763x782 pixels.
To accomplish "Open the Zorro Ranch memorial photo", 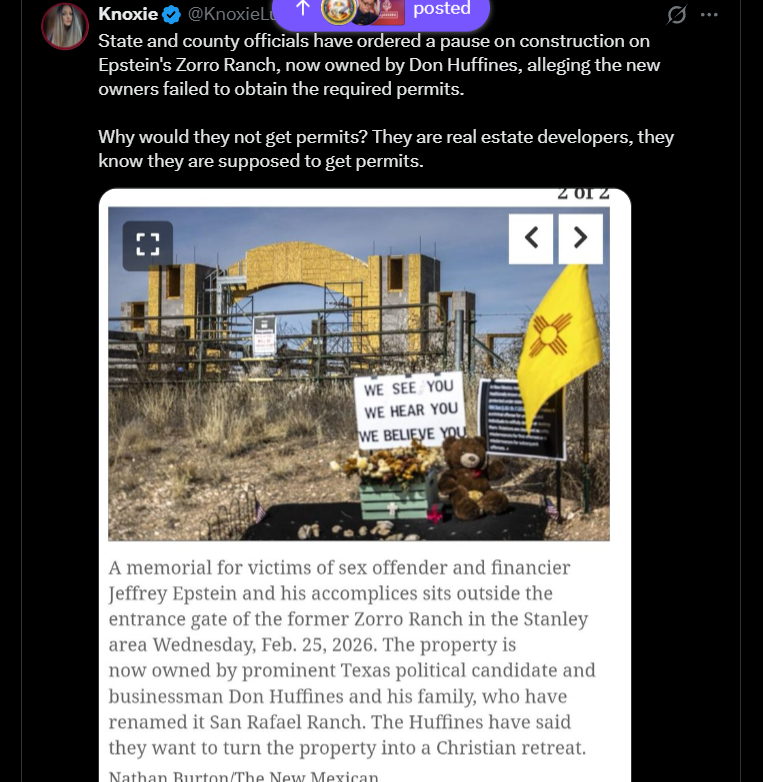I will pyautogui.click(x=359, y=374).
